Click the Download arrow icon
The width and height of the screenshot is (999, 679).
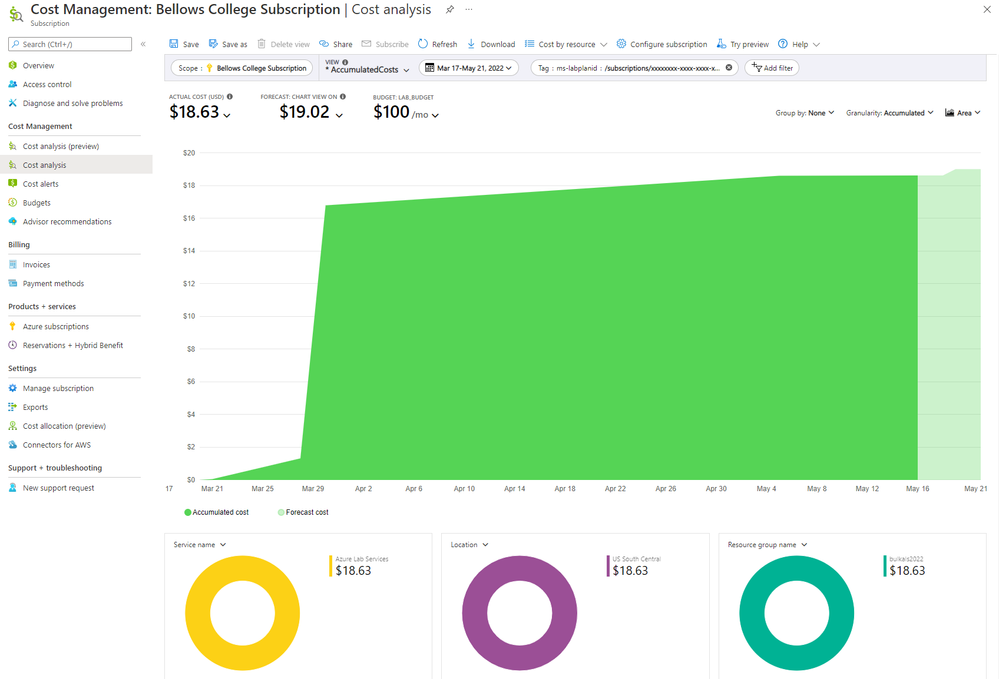tap(471, 44)
